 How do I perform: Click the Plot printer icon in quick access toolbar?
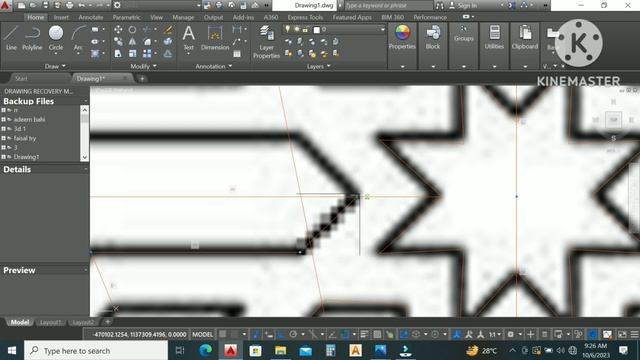(70, 5)
